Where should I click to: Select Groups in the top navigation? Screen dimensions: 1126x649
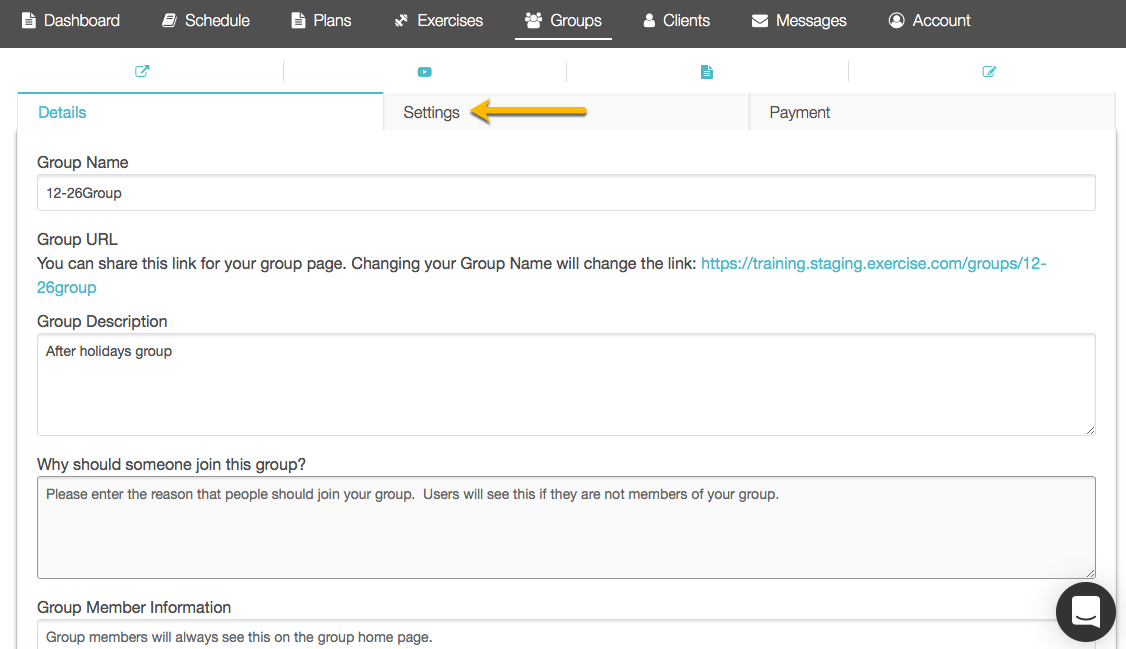(x=563, y=20)
